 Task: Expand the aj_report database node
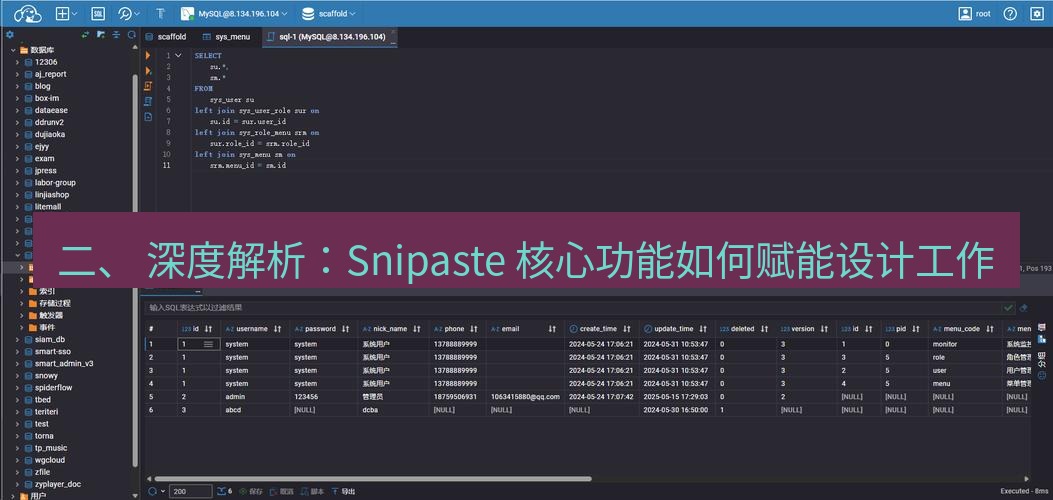(19, 74)
